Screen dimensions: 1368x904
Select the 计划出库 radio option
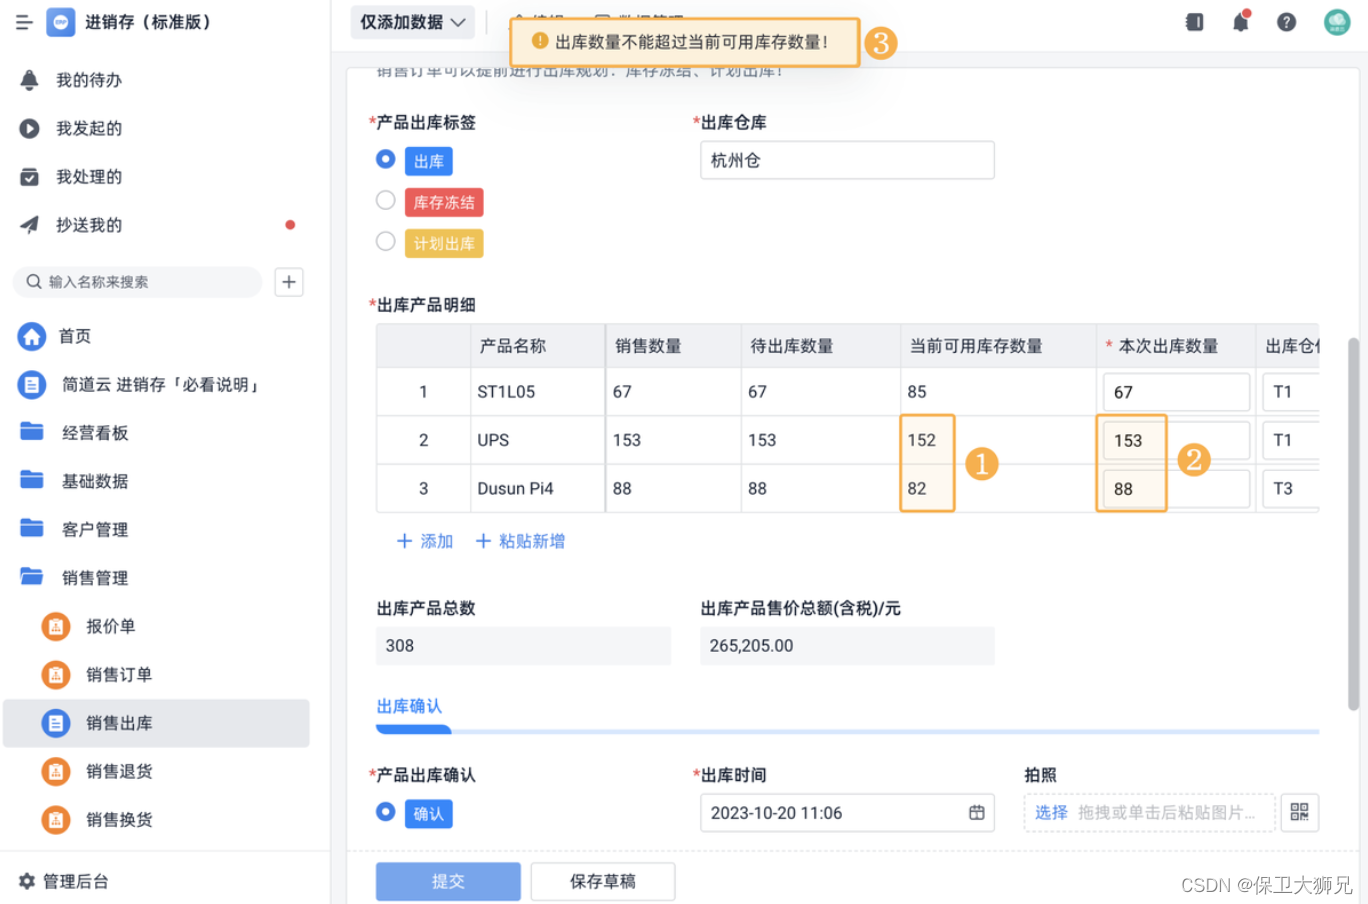coord(386,241)
